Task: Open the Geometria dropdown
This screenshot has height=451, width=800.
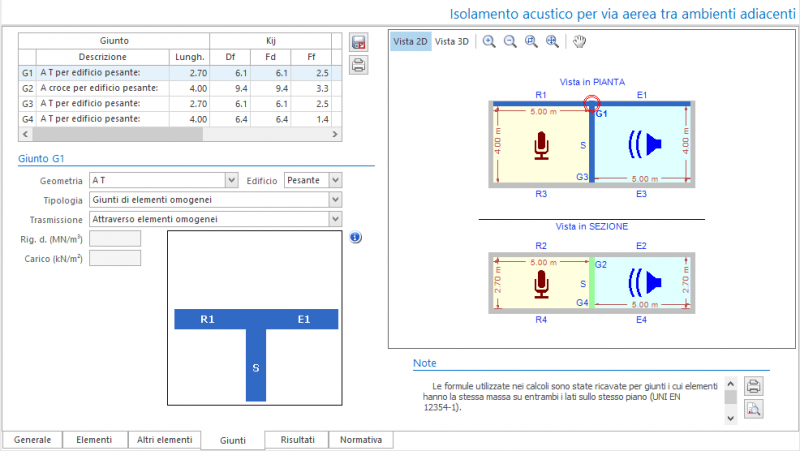Action: 232,180
